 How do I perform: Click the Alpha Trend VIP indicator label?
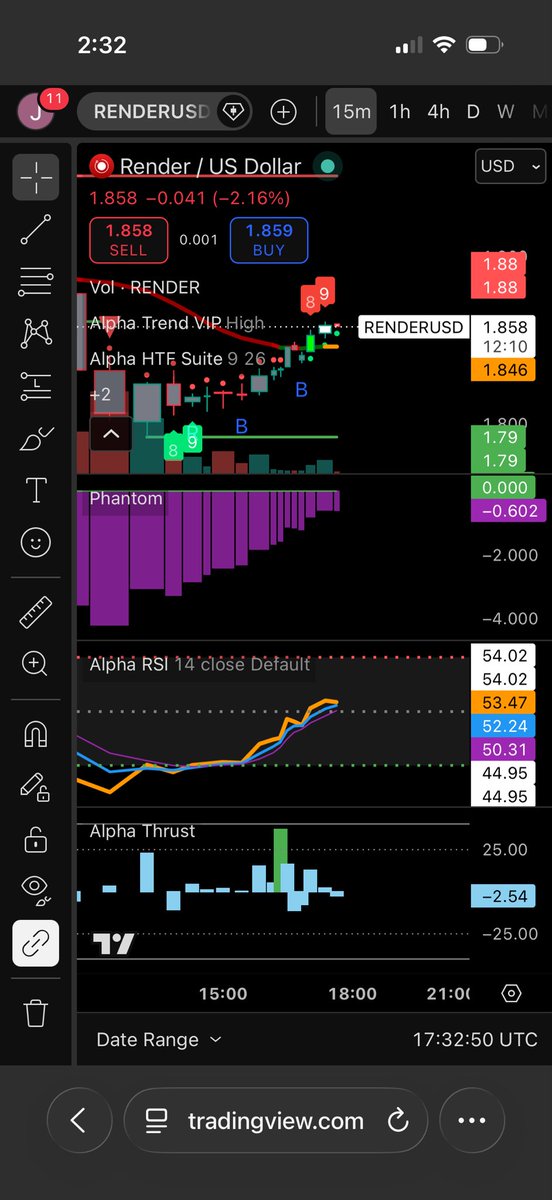tap(156, 323)
